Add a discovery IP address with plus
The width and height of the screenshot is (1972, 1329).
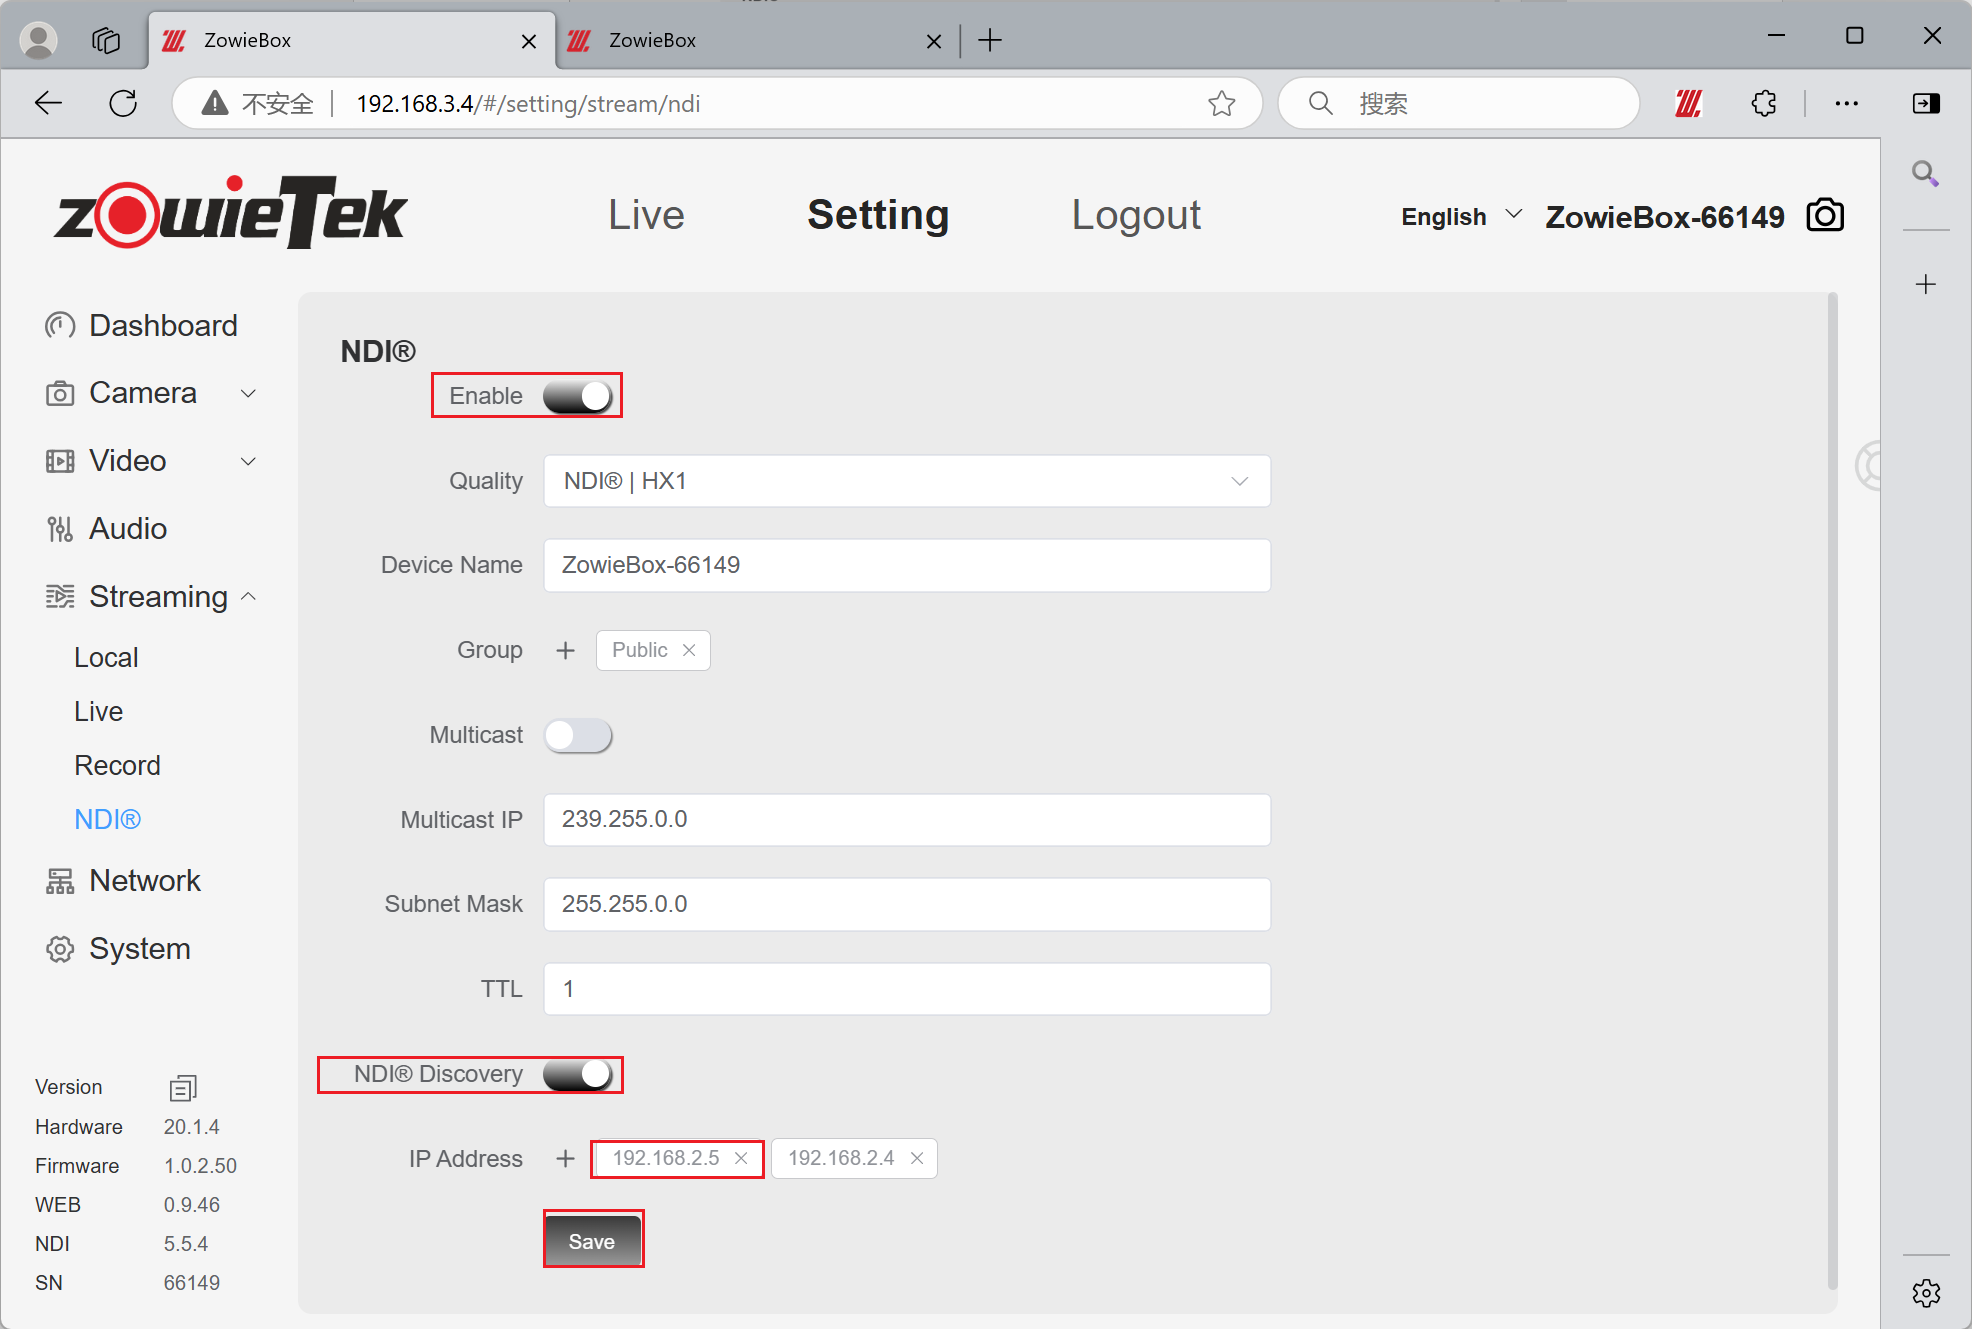click(565, 1159)
